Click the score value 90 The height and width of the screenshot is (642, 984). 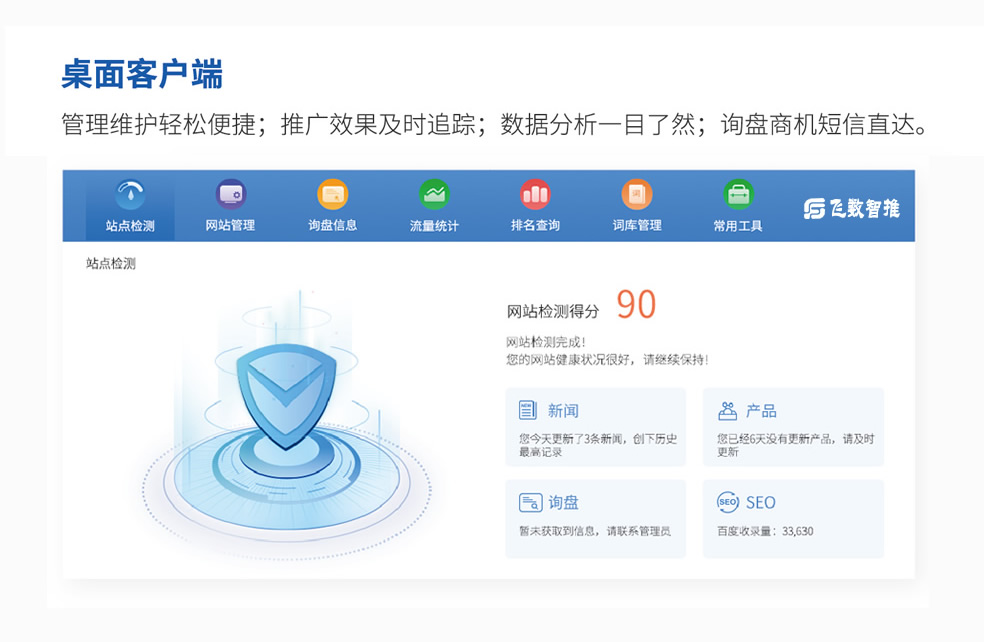(x=636, y=304)
